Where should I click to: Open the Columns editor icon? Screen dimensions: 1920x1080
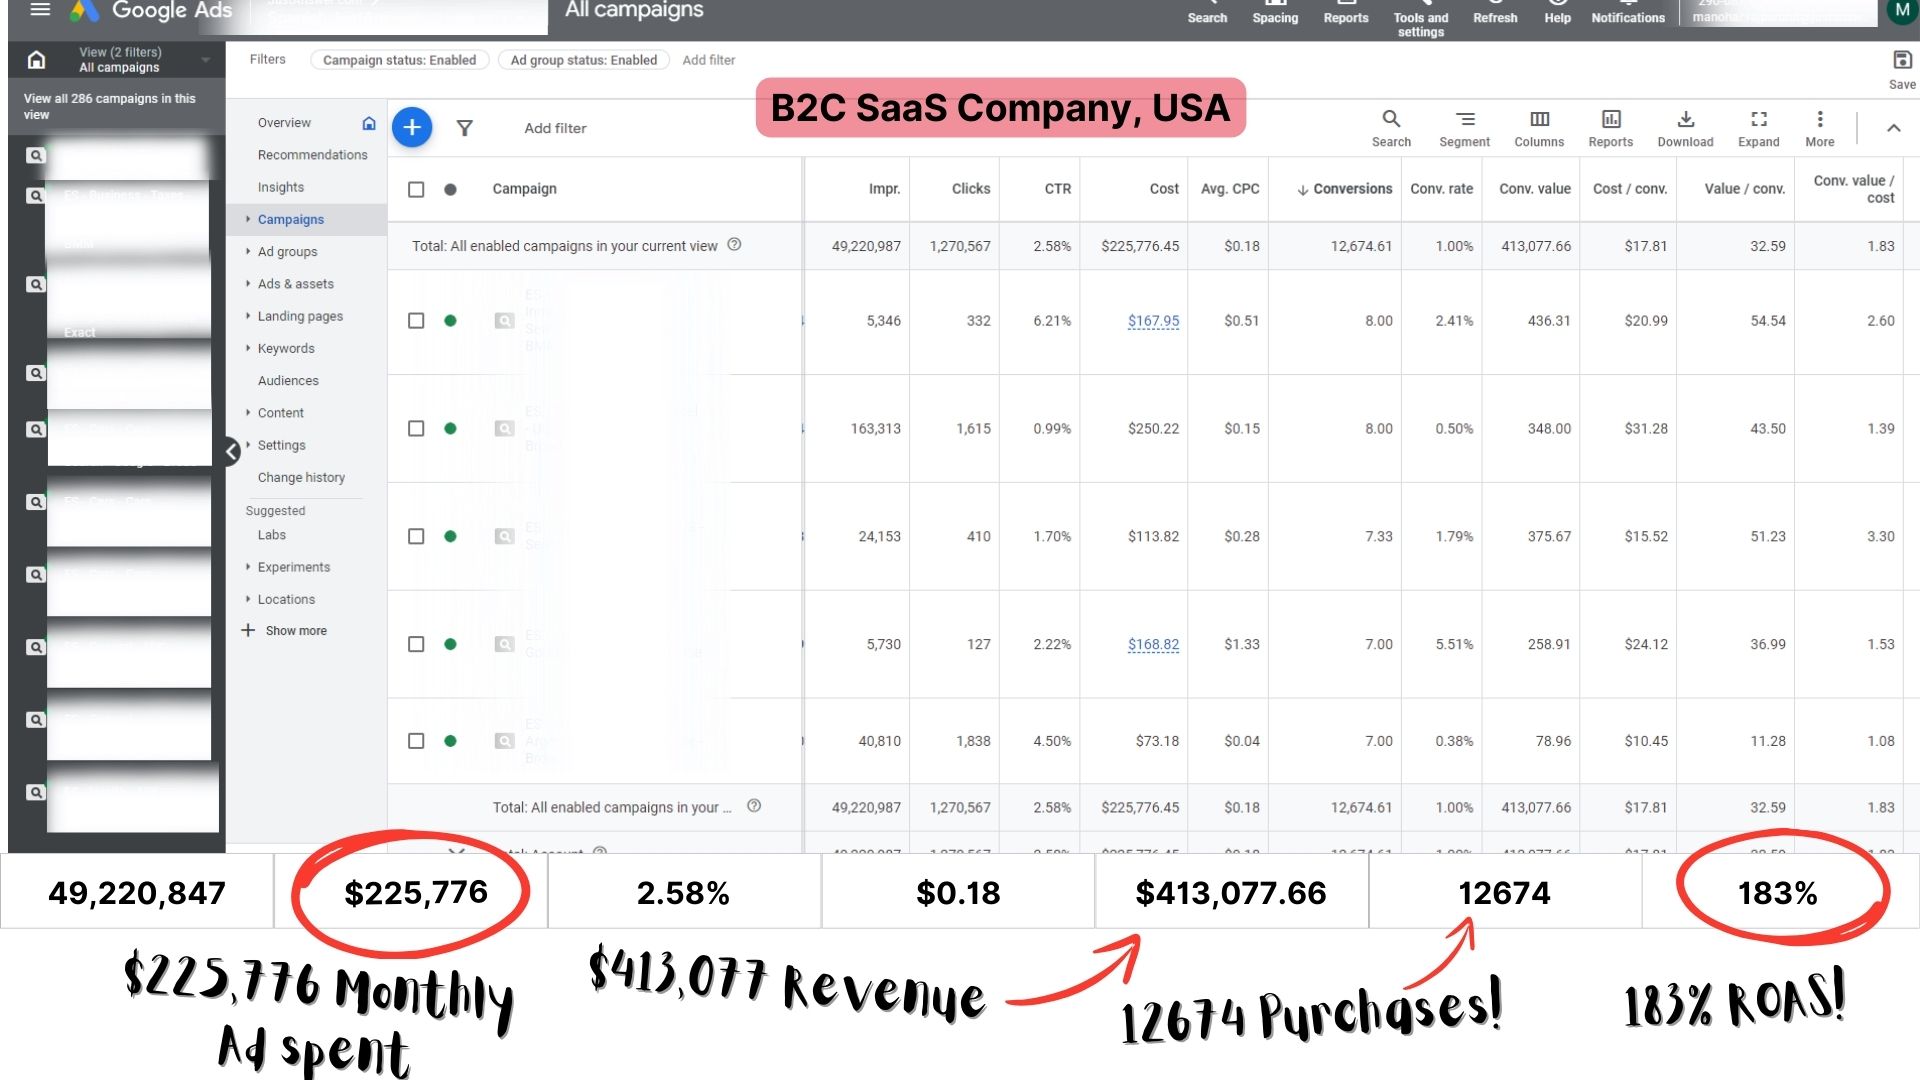point(1539,129)
